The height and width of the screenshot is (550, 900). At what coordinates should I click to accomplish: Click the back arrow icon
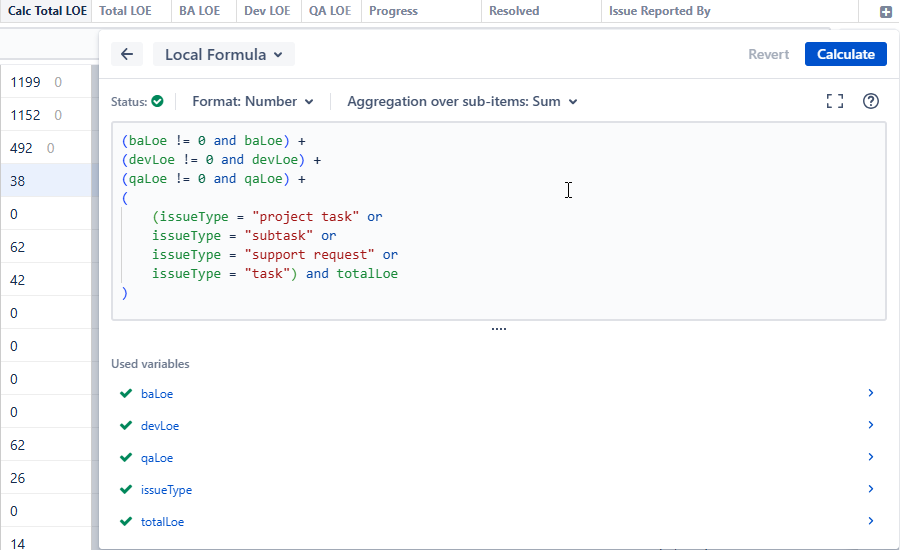pos(126,54)
